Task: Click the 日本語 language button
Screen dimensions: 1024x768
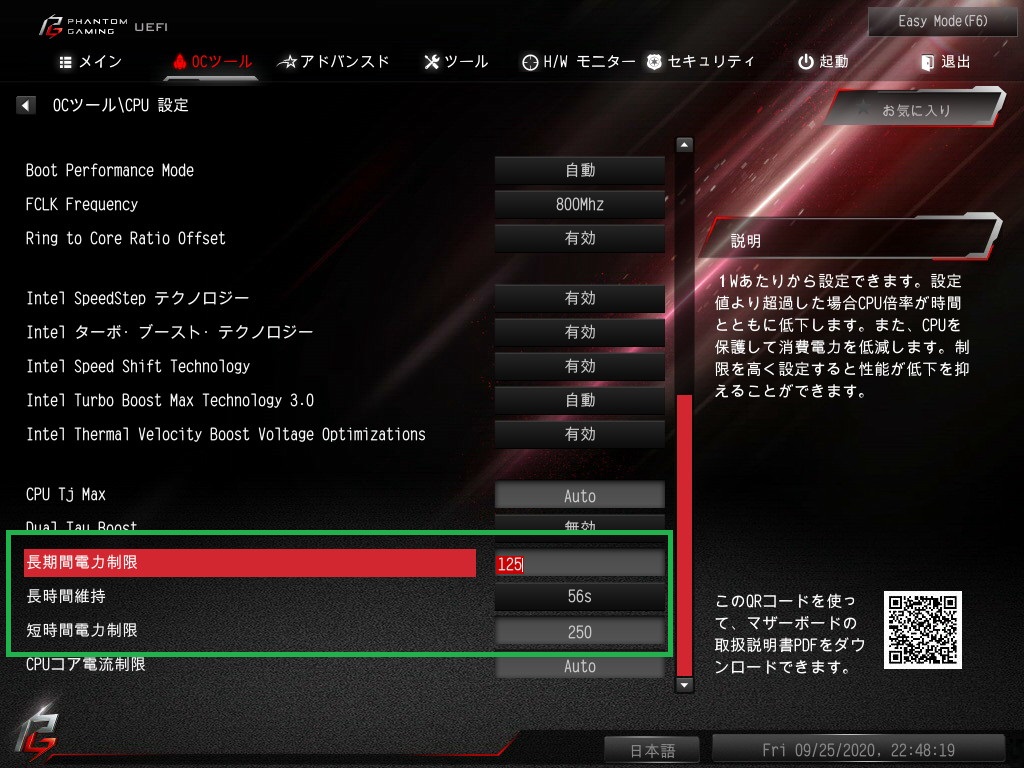Action: tap(652, 750)
